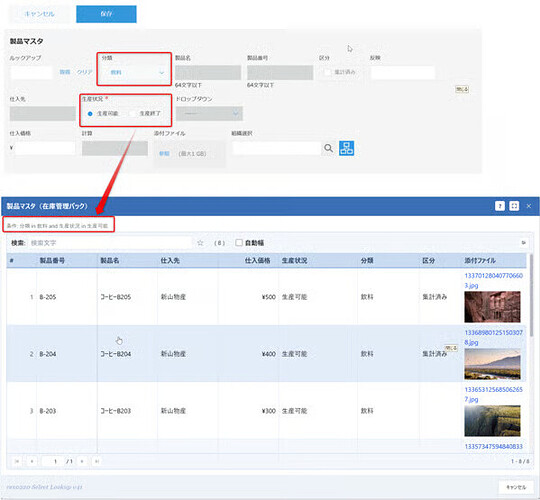
Task: Click the river landscape thumbnail in row B-204
Action: pos(492,364)
